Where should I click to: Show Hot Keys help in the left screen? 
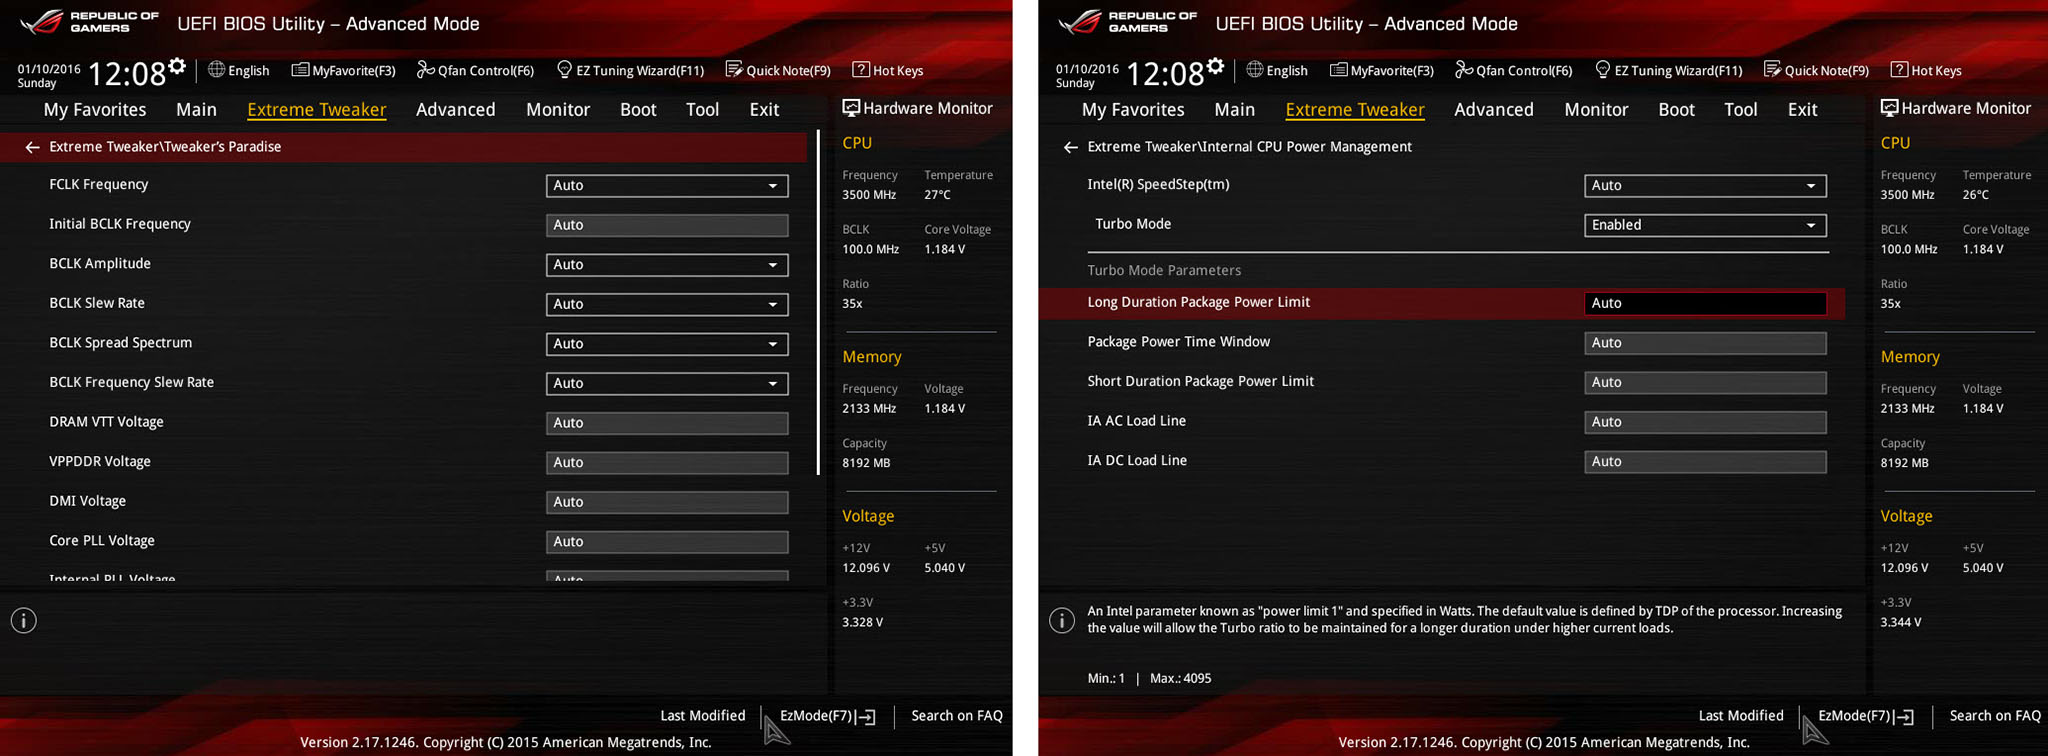tap(888, 70)
